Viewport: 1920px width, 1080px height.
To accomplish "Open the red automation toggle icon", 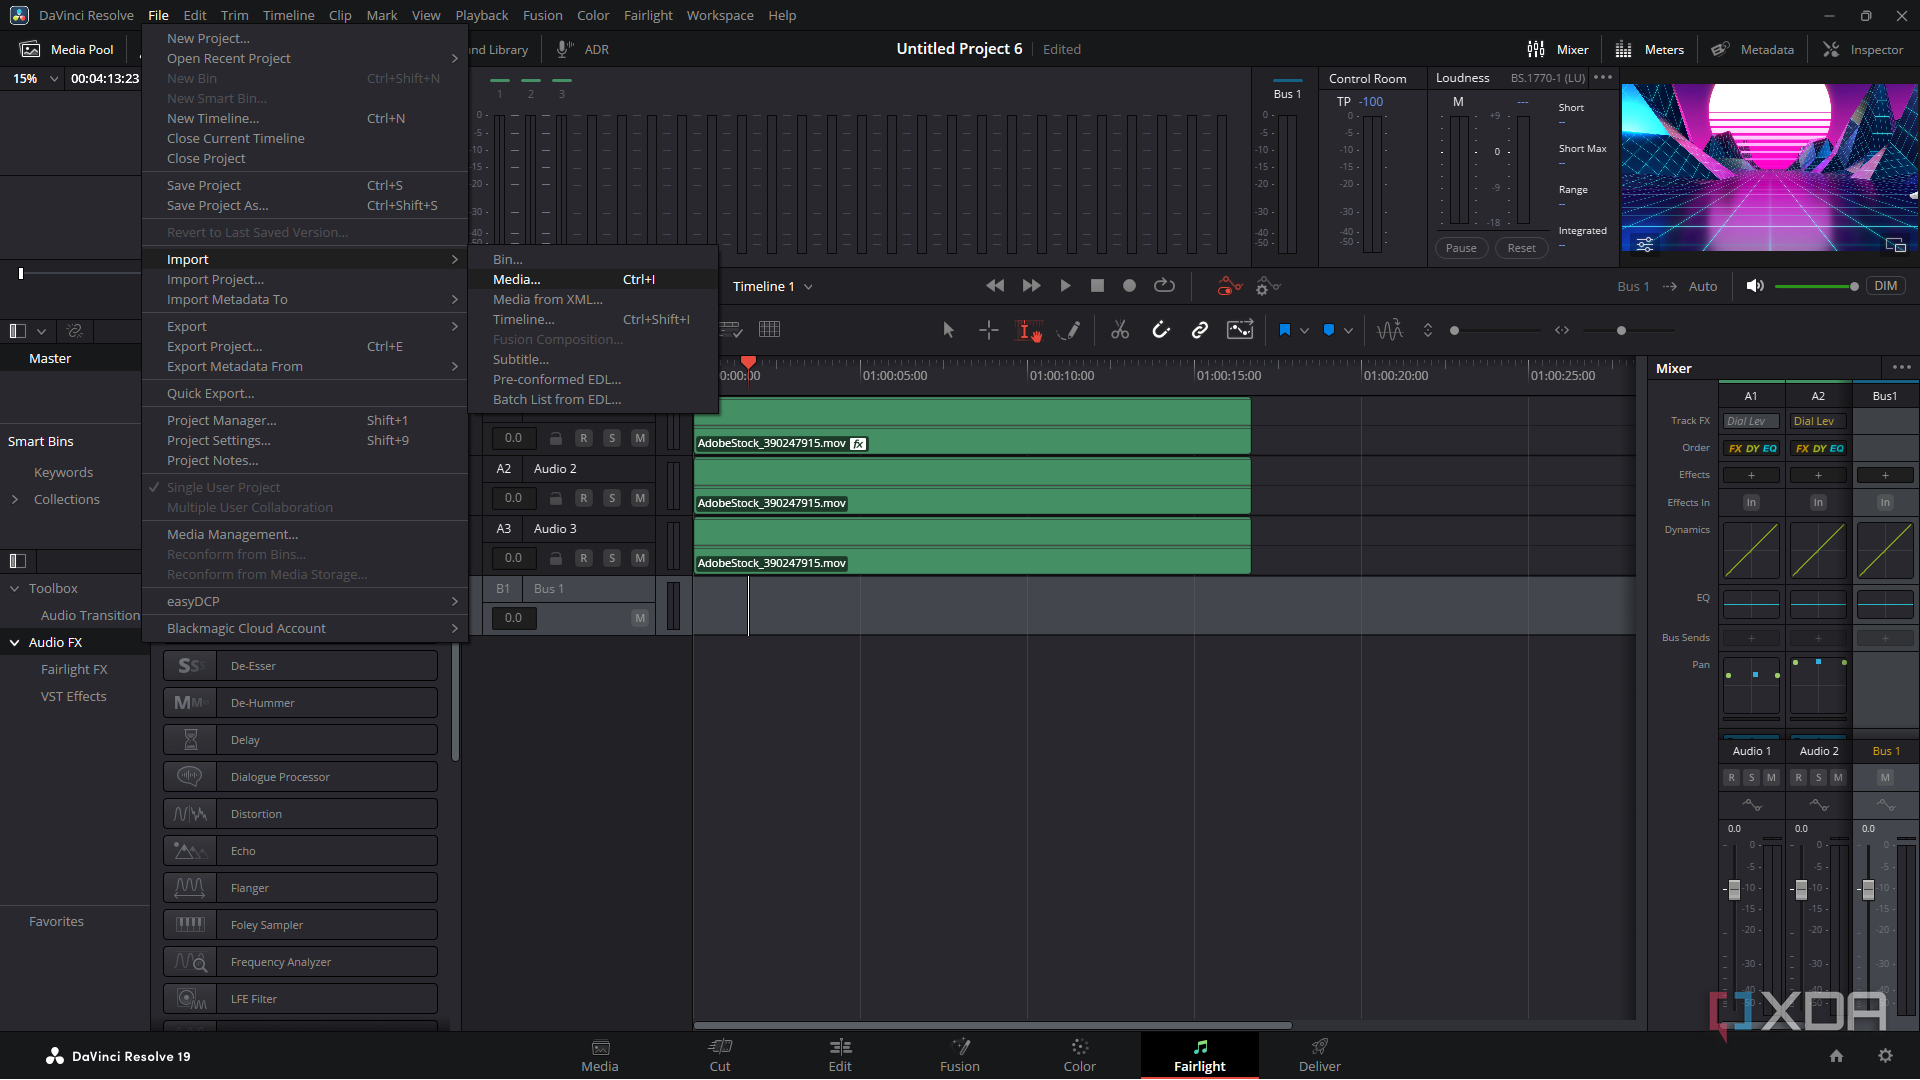I will coord(1229,287).
